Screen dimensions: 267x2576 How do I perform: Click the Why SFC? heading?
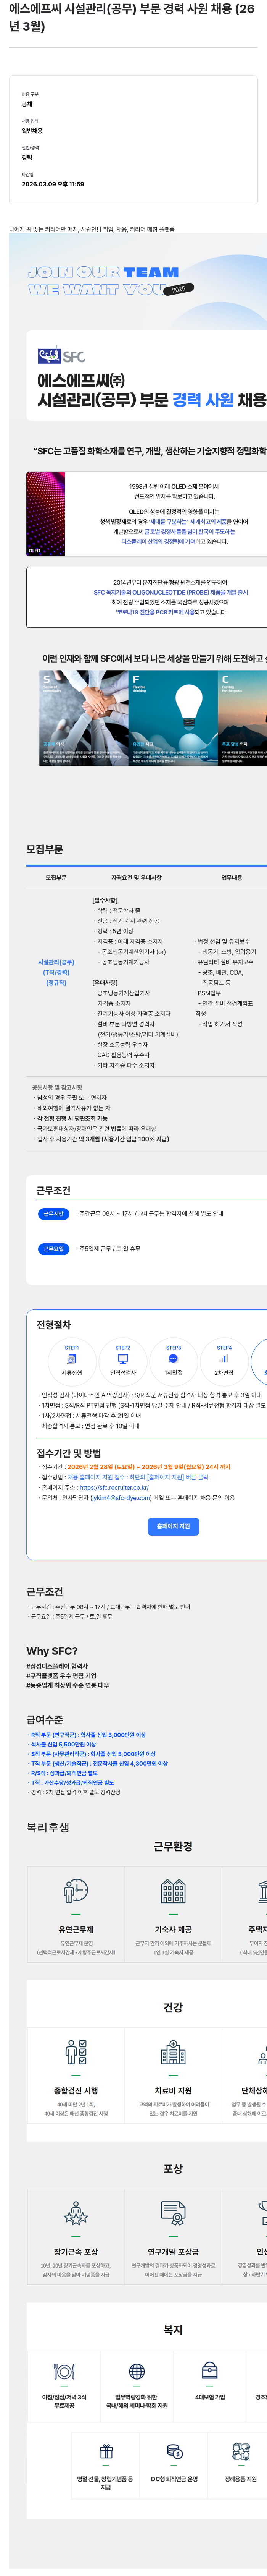(52, 1651)
